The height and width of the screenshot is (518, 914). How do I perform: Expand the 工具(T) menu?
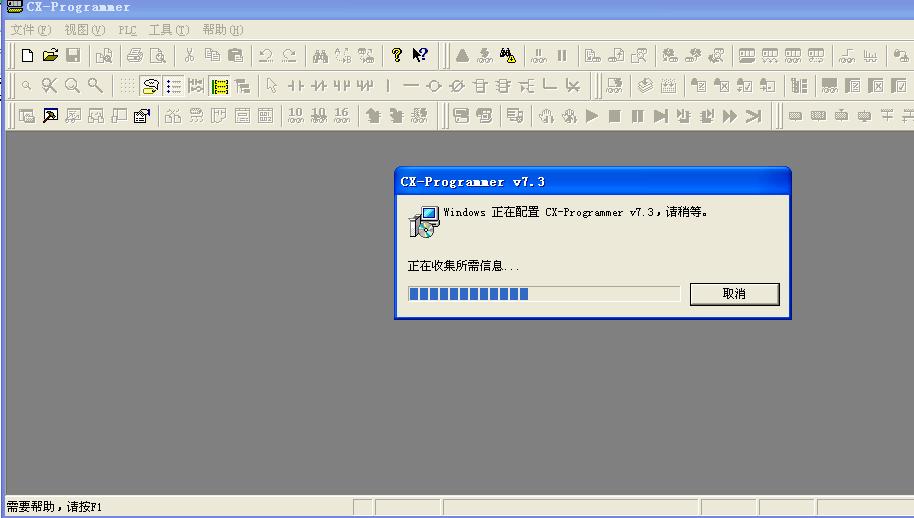pos(168,30)
